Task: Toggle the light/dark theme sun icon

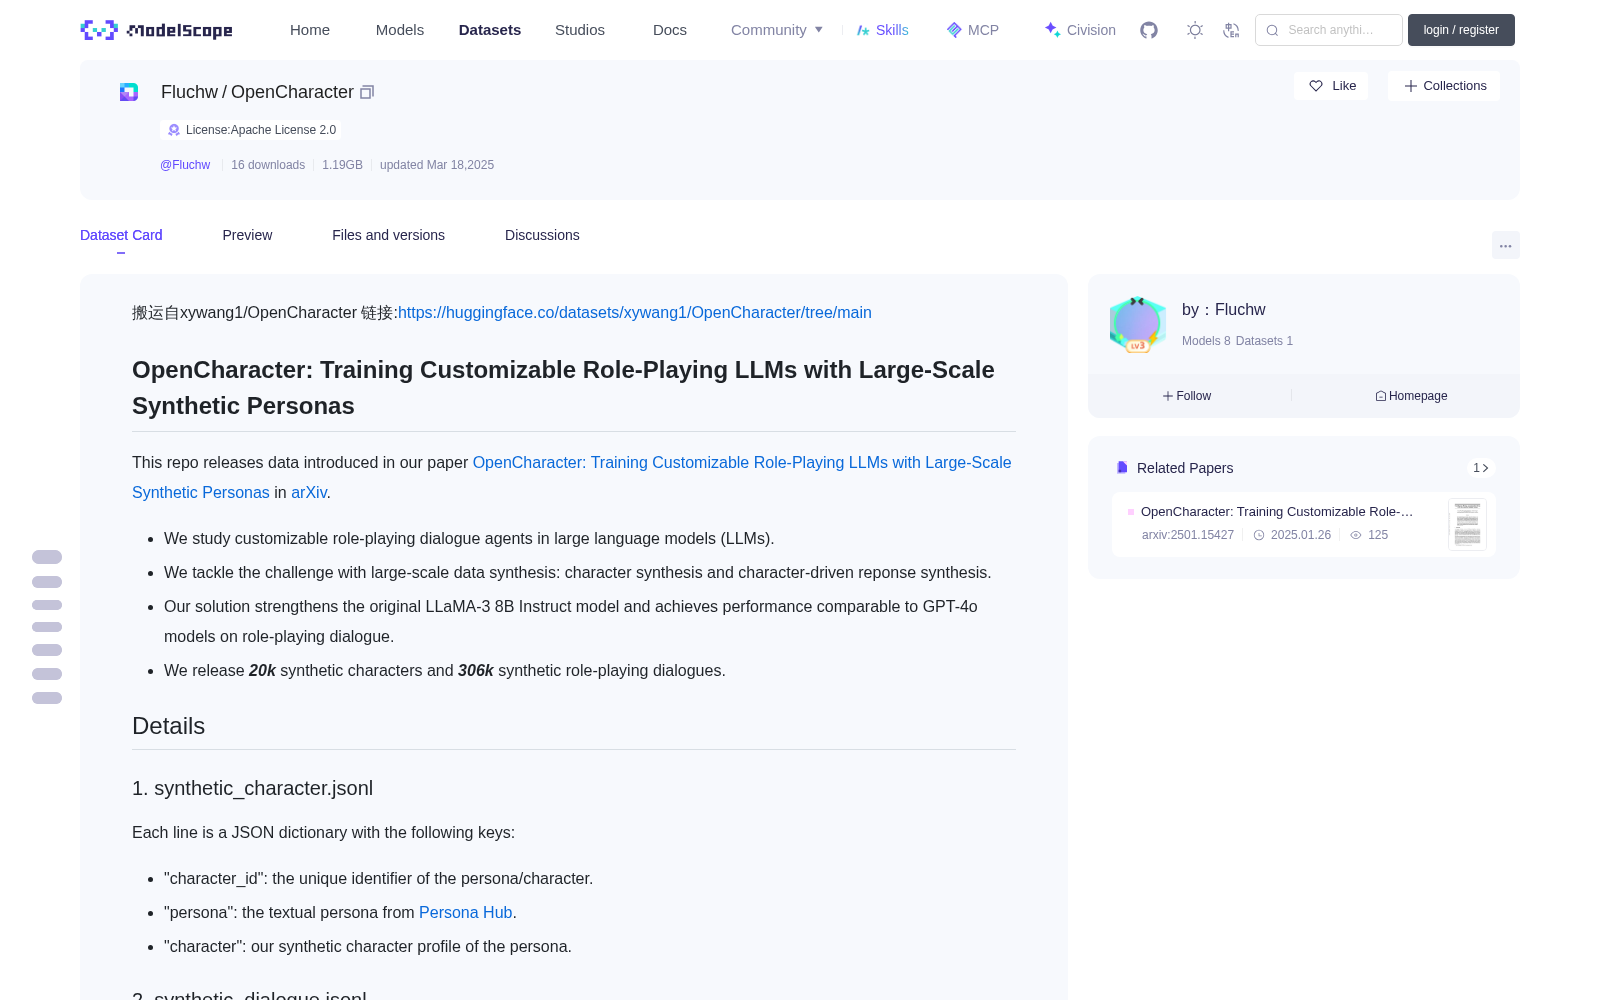Action: [1194, 30]
